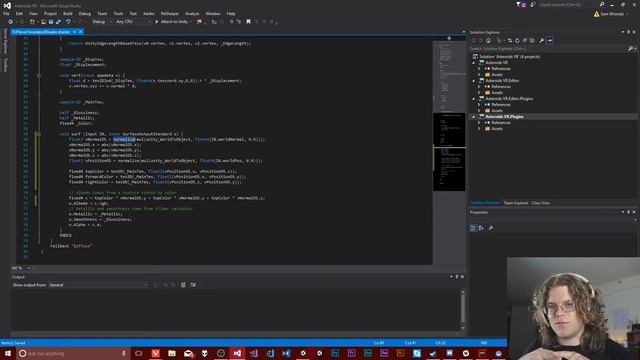
Task: Toggle pin on the shader file tab
Action: tap(74, 32)
